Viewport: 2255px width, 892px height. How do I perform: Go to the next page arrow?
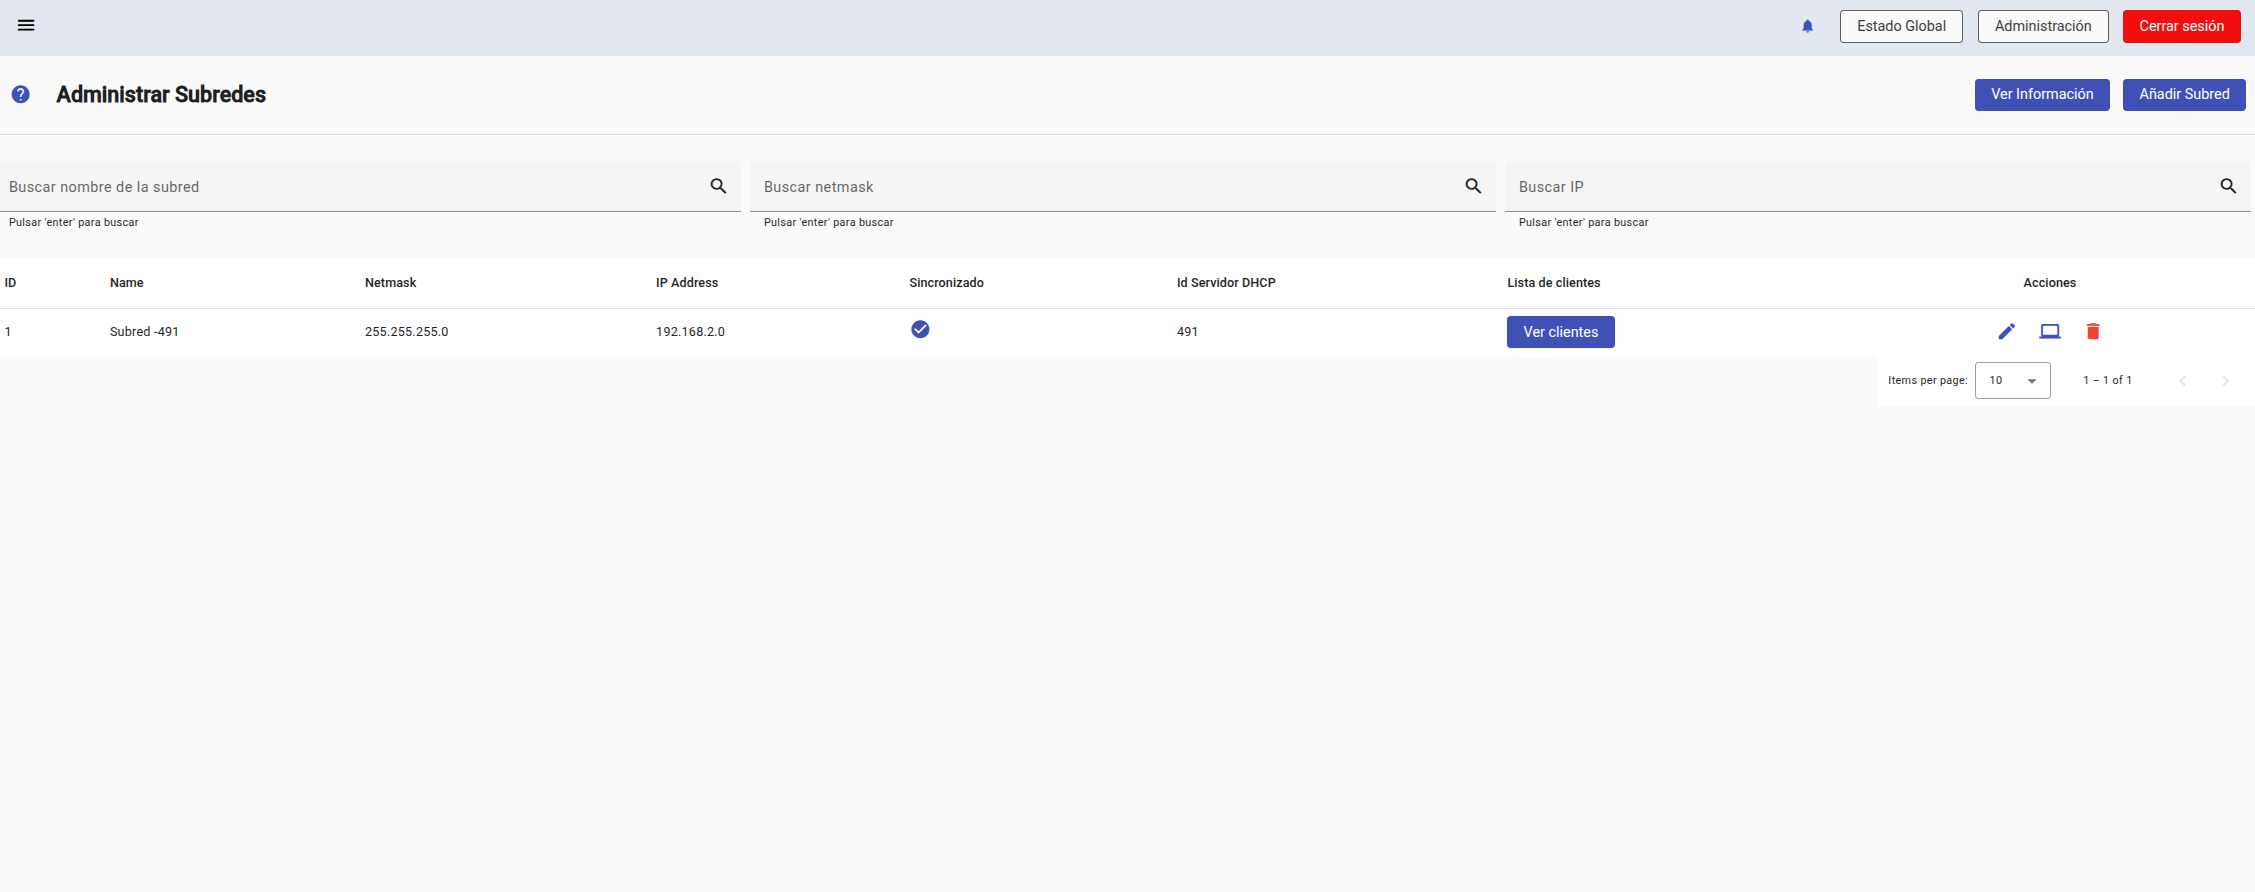(x=2225, y=381)
